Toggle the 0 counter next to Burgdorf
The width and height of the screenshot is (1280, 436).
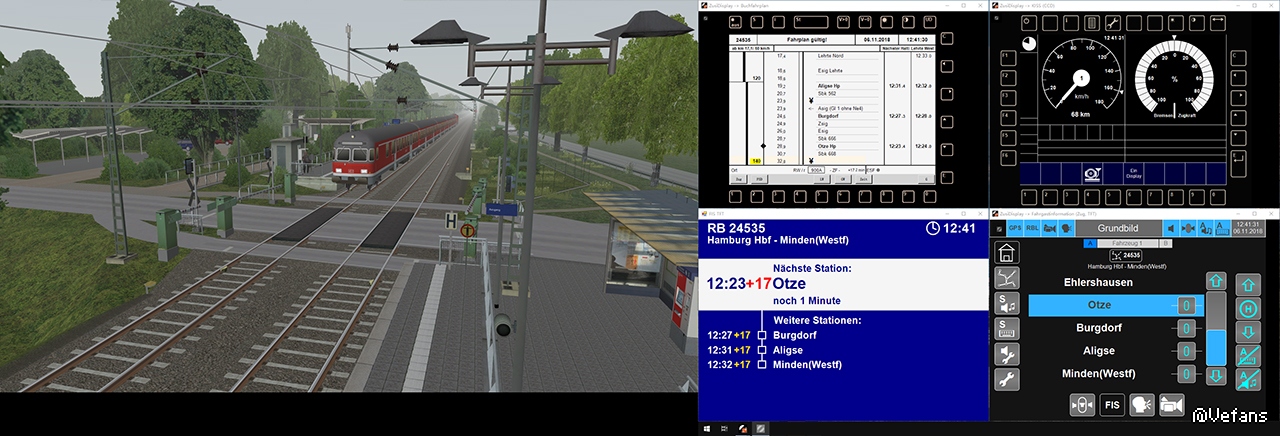coord(1187,328)
